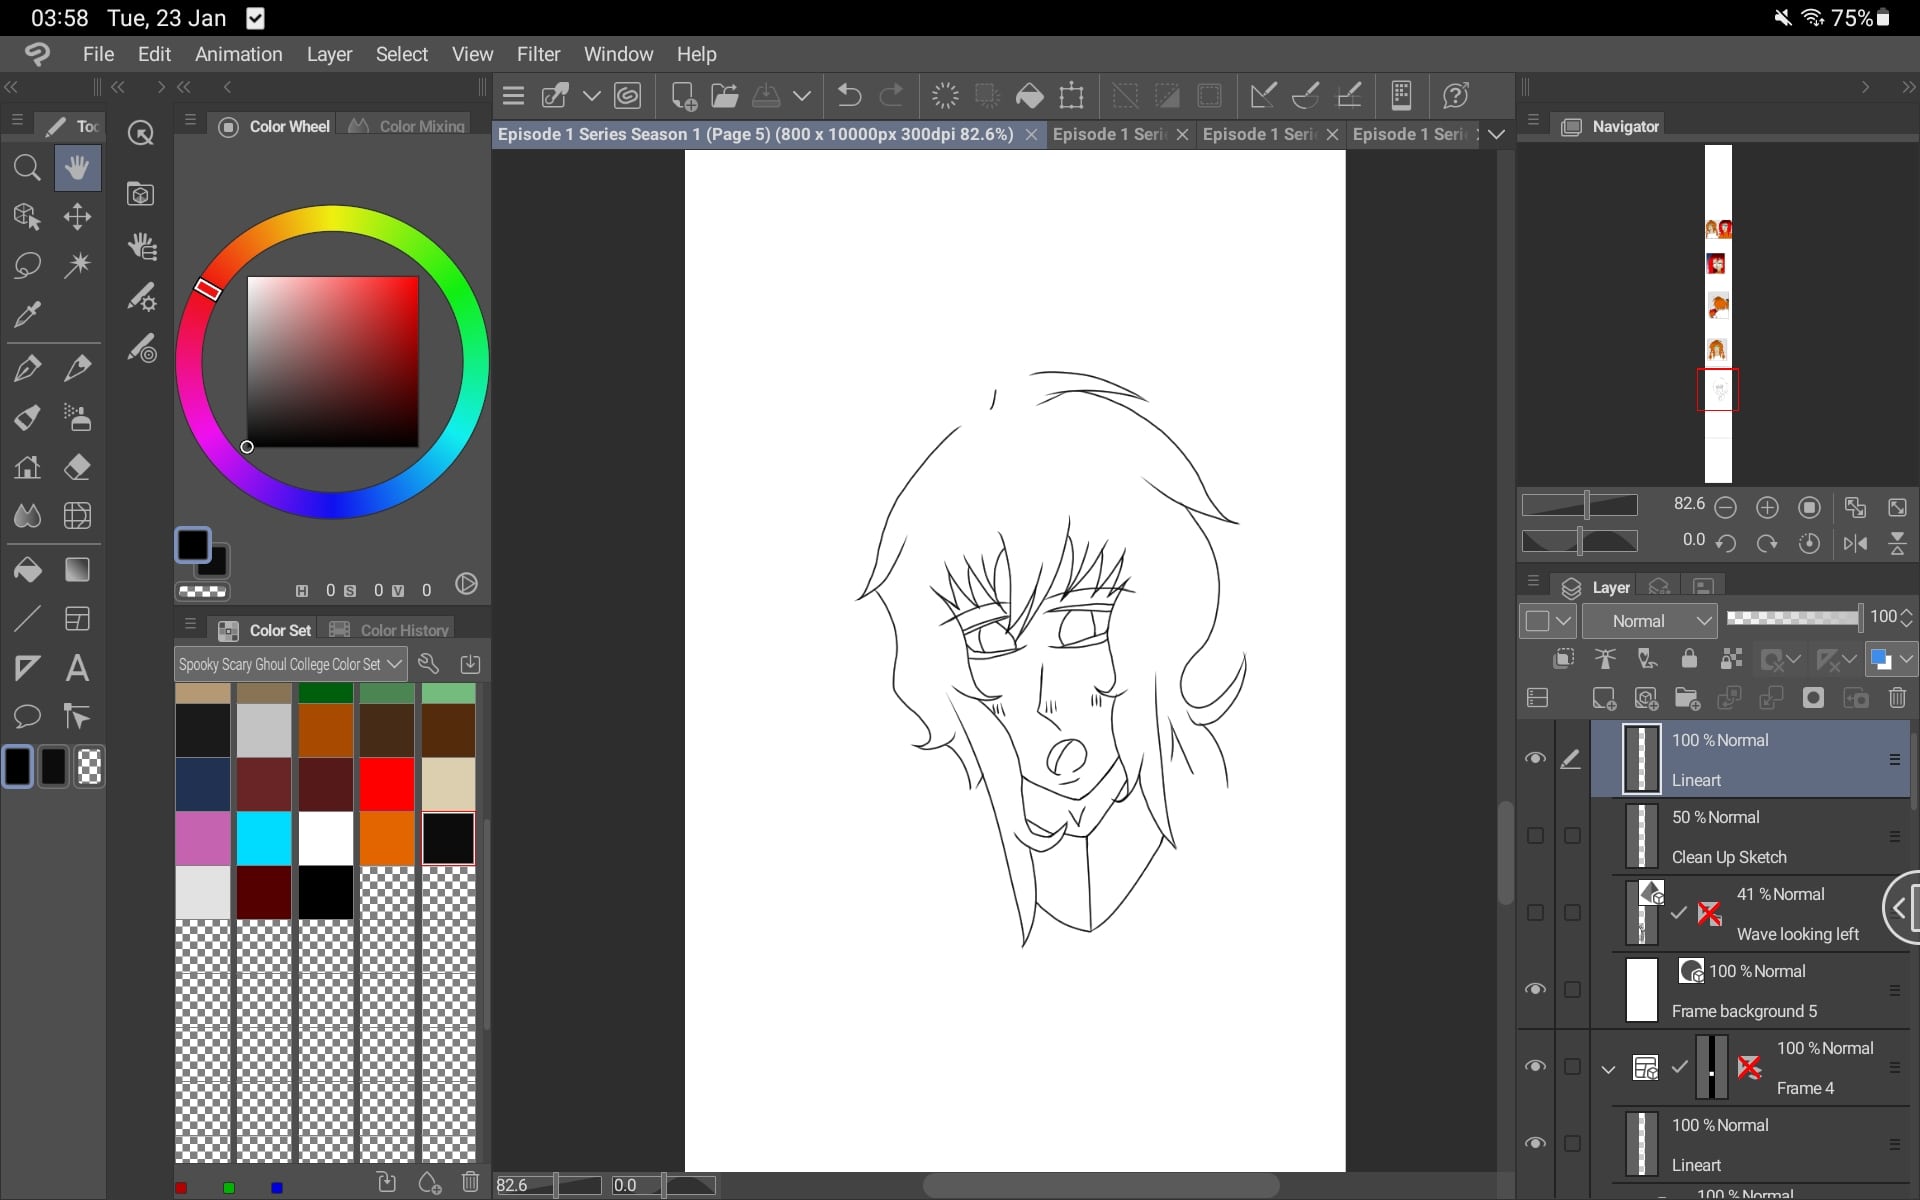1920x1200 pixels.
Task: Open the Filter menu
Action: [x=538, y=54]
